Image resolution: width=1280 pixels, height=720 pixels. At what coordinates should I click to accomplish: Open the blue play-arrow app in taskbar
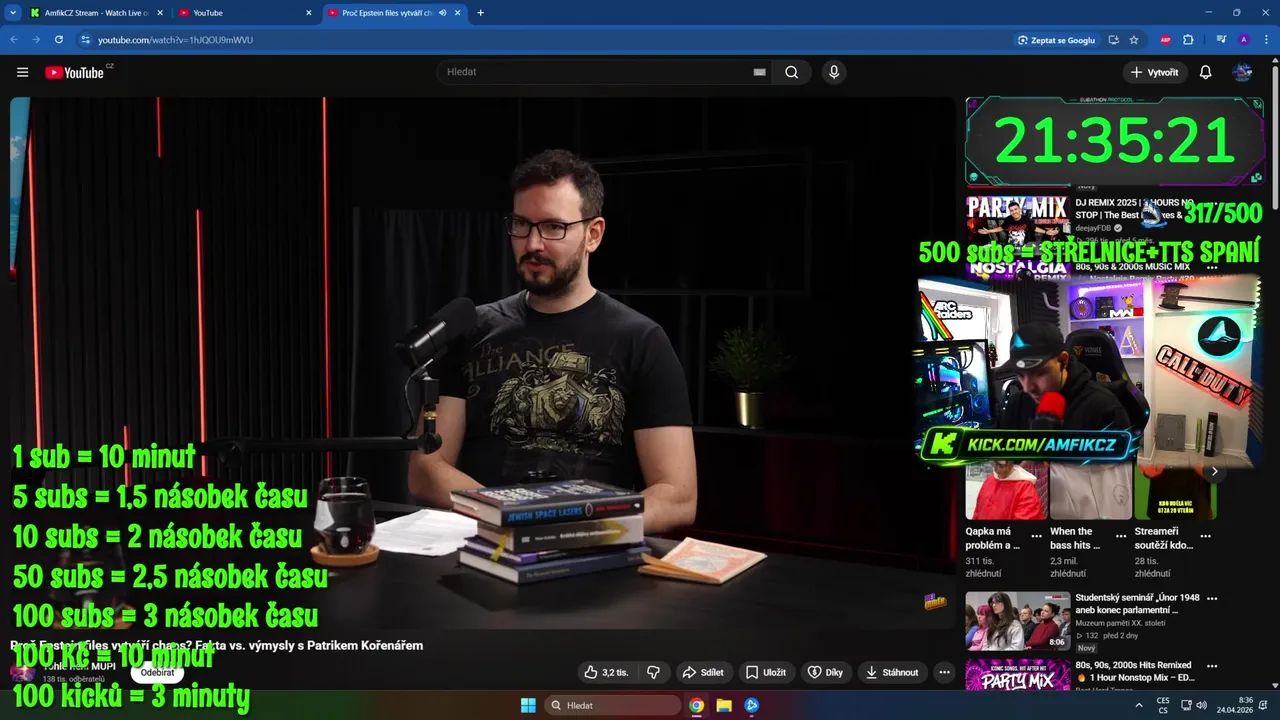click(x=752, y=705)
